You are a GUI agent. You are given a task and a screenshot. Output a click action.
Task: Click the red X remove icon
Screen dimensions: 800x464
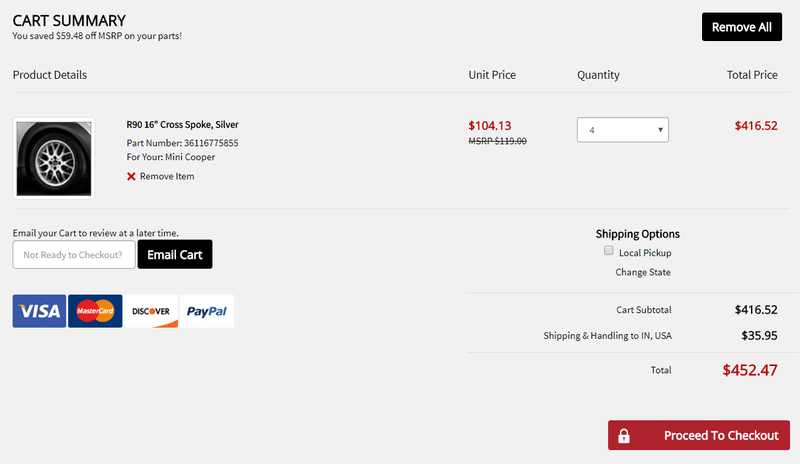[x=131, y=176]
